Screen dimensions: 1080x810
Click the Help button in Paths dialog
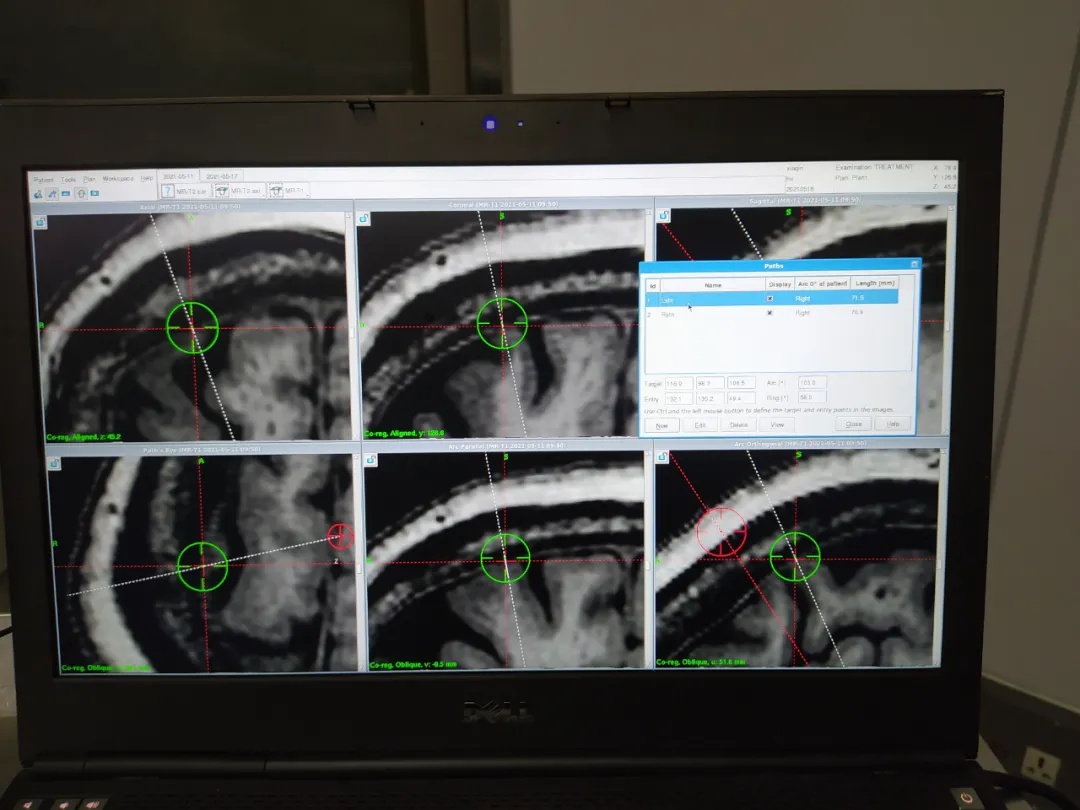pyautogui.click(x=893, y=424)
